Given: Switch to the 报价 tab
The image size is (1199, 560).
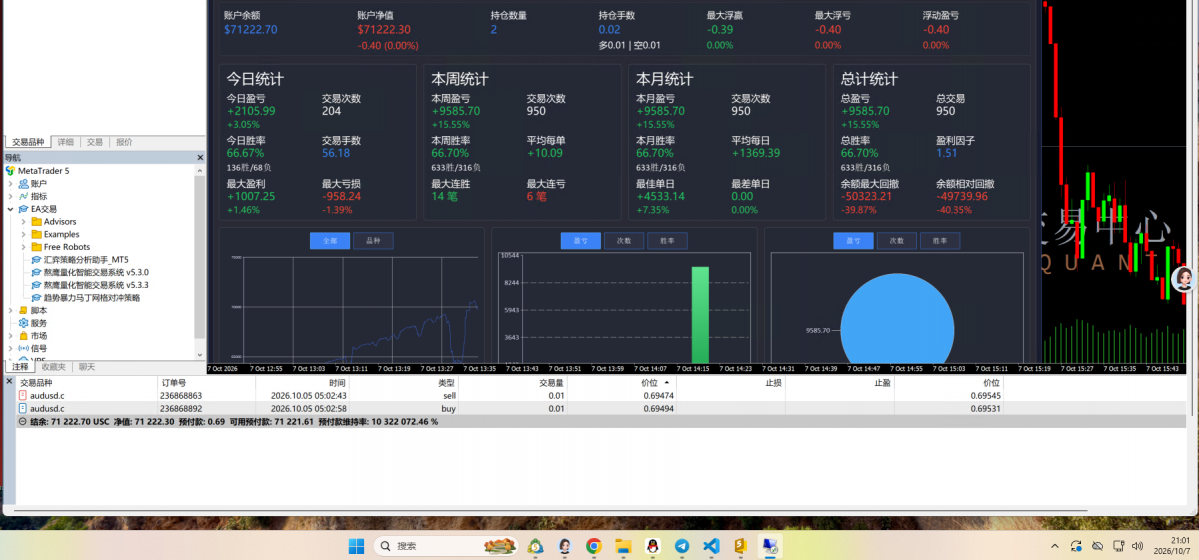Looking at the screenshot, I should [123, 142].
